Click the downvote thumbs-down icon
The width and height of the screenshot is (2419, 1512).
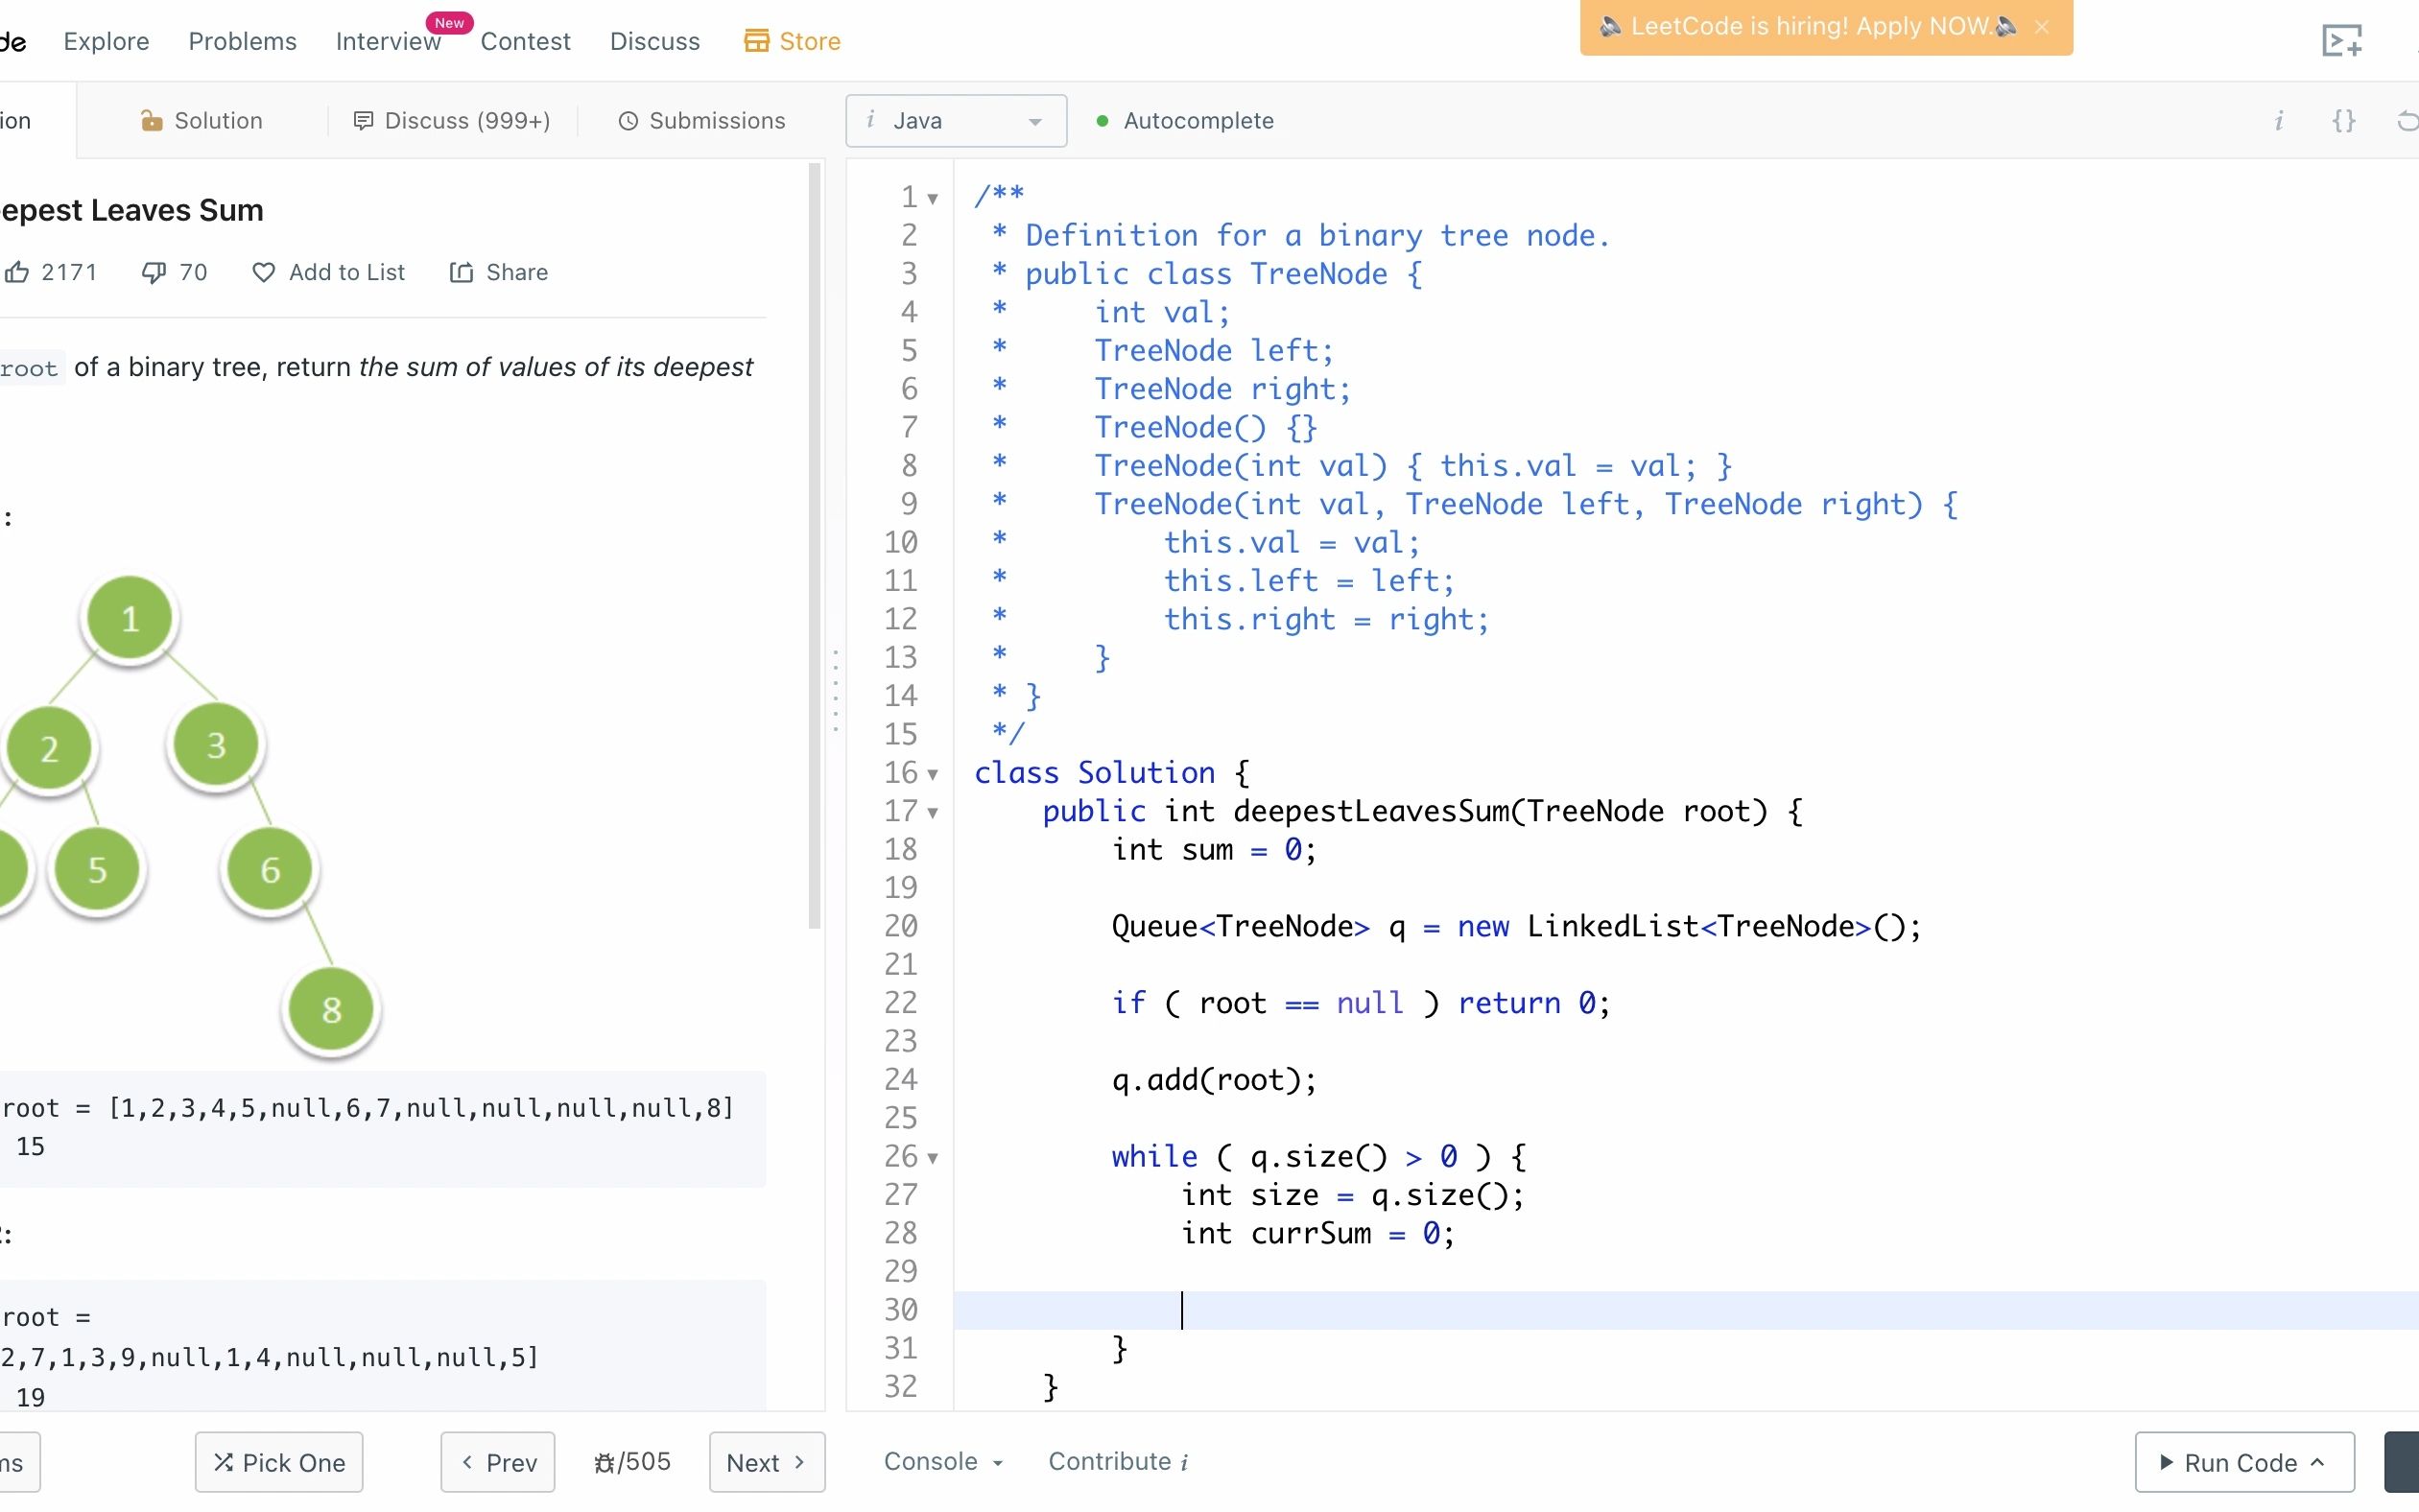154,272
